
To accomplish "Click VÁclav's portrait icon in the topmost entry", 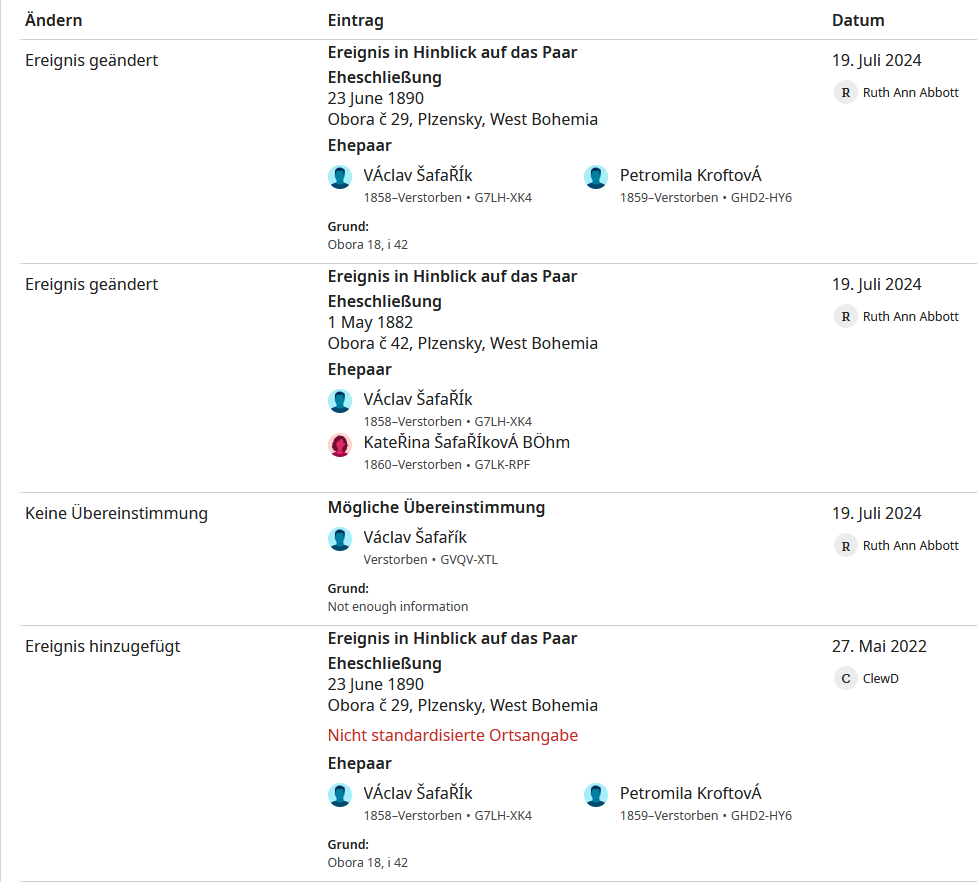I will (x=340, y=177).
